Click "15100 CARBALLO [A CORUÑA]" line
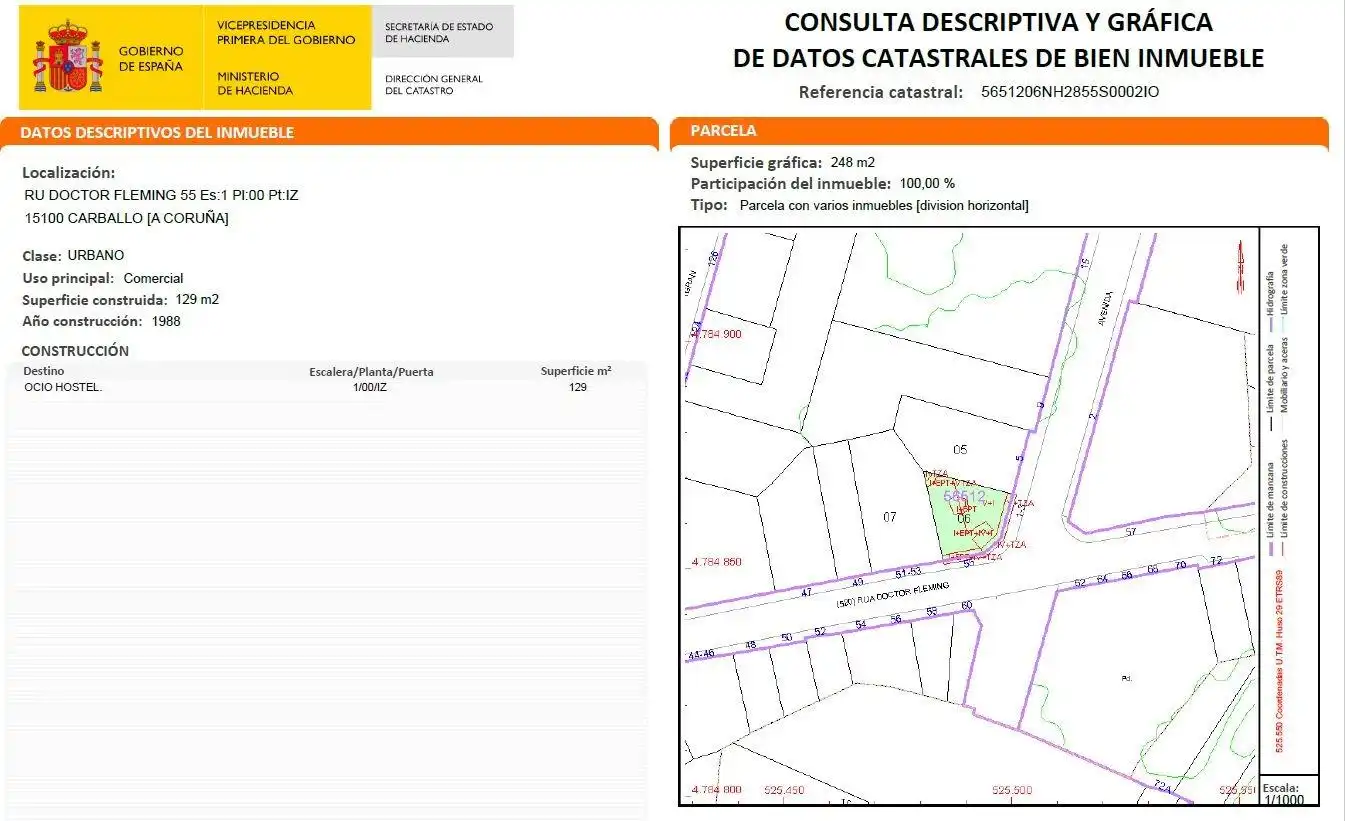 pos(126,219)
